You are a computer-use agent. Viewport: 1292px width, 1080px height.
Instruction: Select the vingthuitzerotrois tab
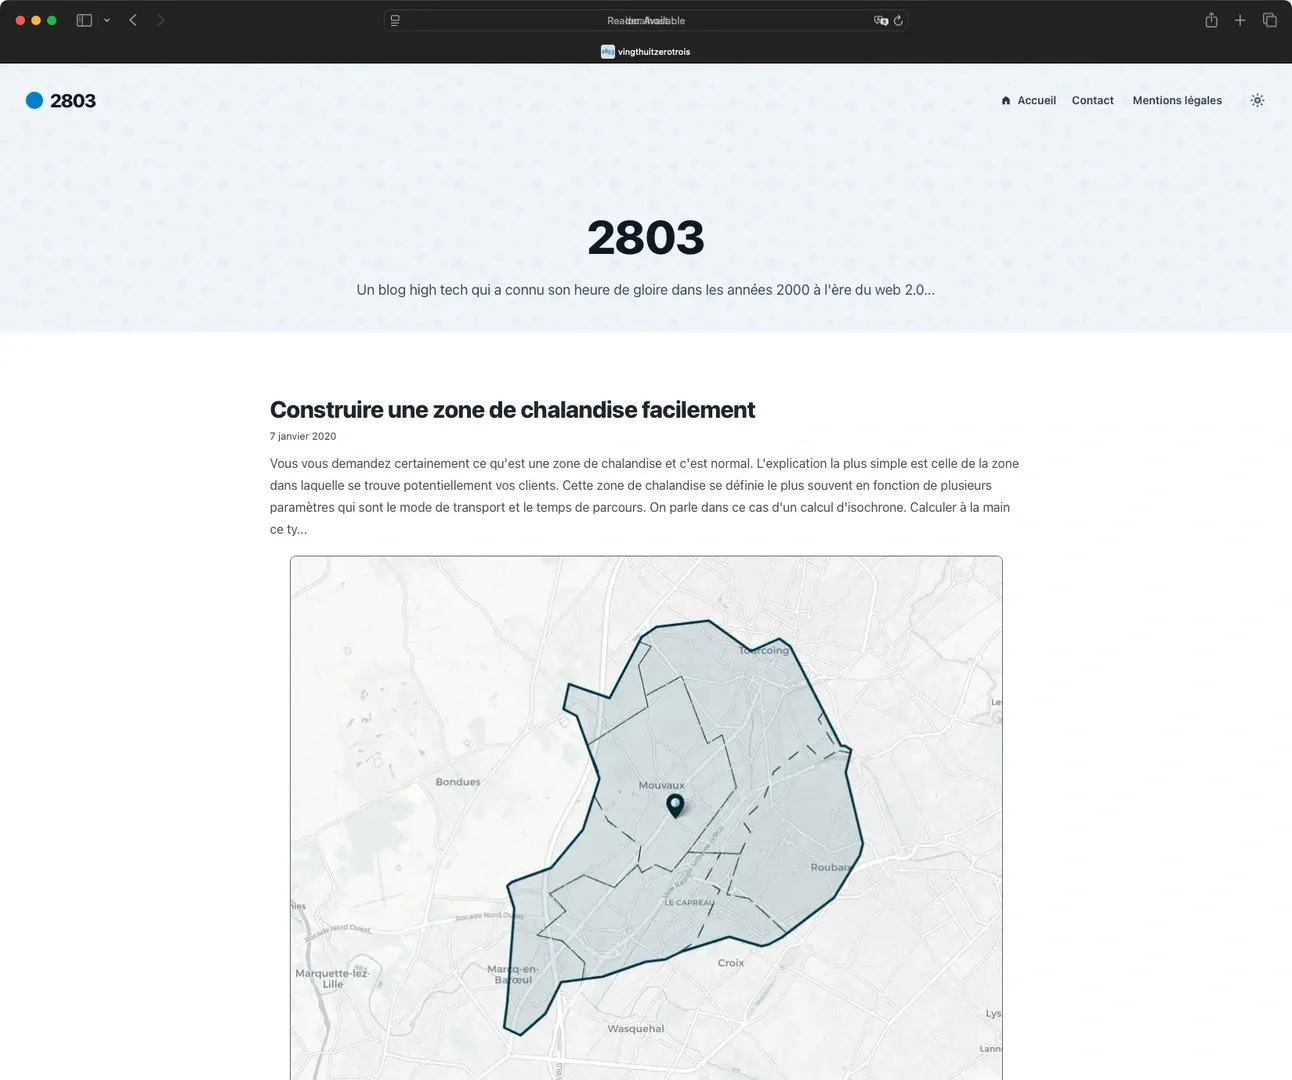(x=645, y=51)
